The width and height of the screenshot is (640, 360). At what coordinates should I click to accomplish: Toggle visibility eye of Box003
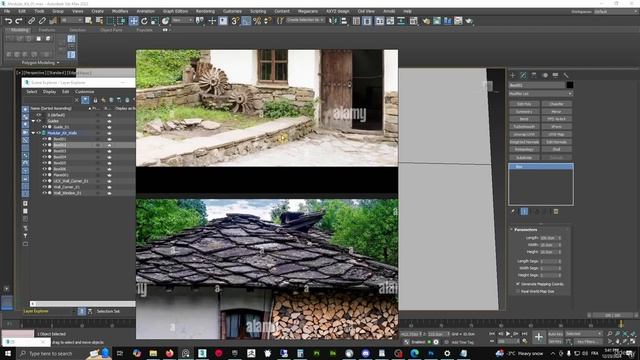[x=44, y=151]
